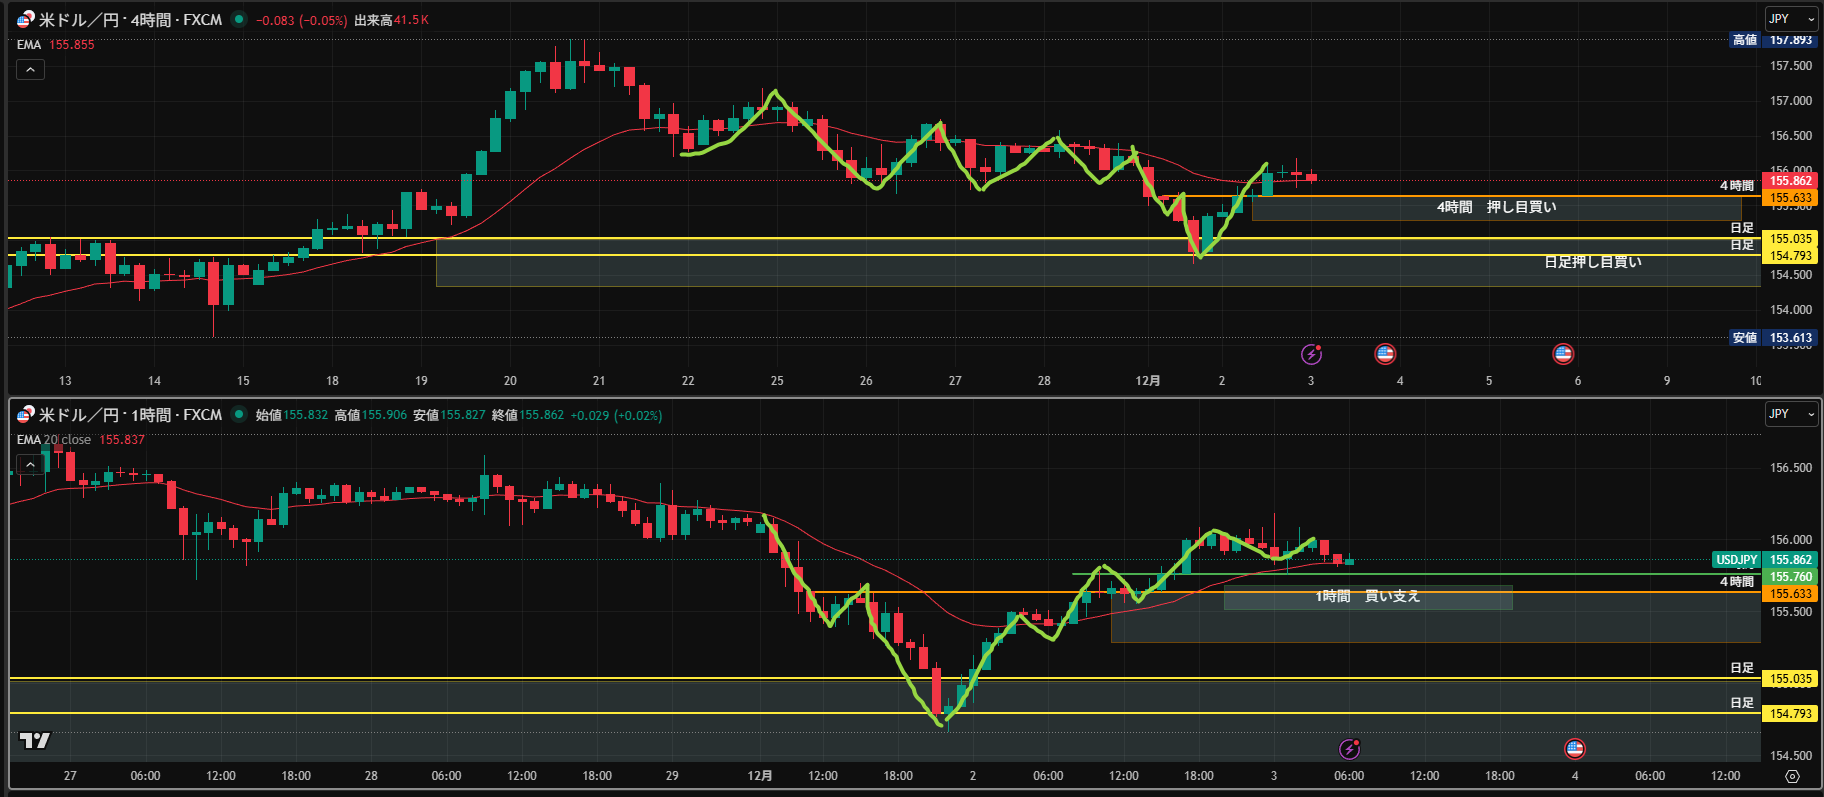Select the 日足押し目買い yellow zone label
The width and height of the screenshot is (1824, 797).
point(1592,262)
